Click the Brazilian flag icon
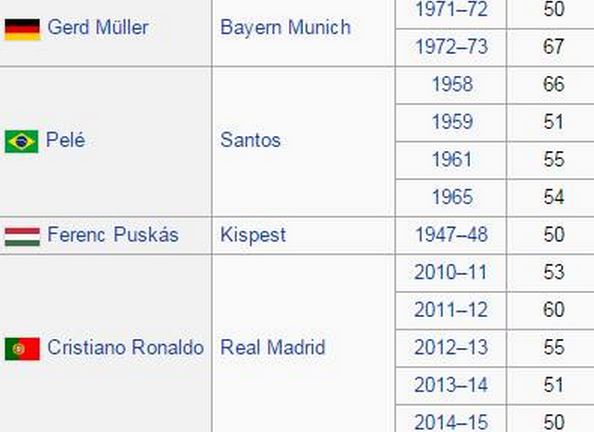 click(x=21, y=141)
